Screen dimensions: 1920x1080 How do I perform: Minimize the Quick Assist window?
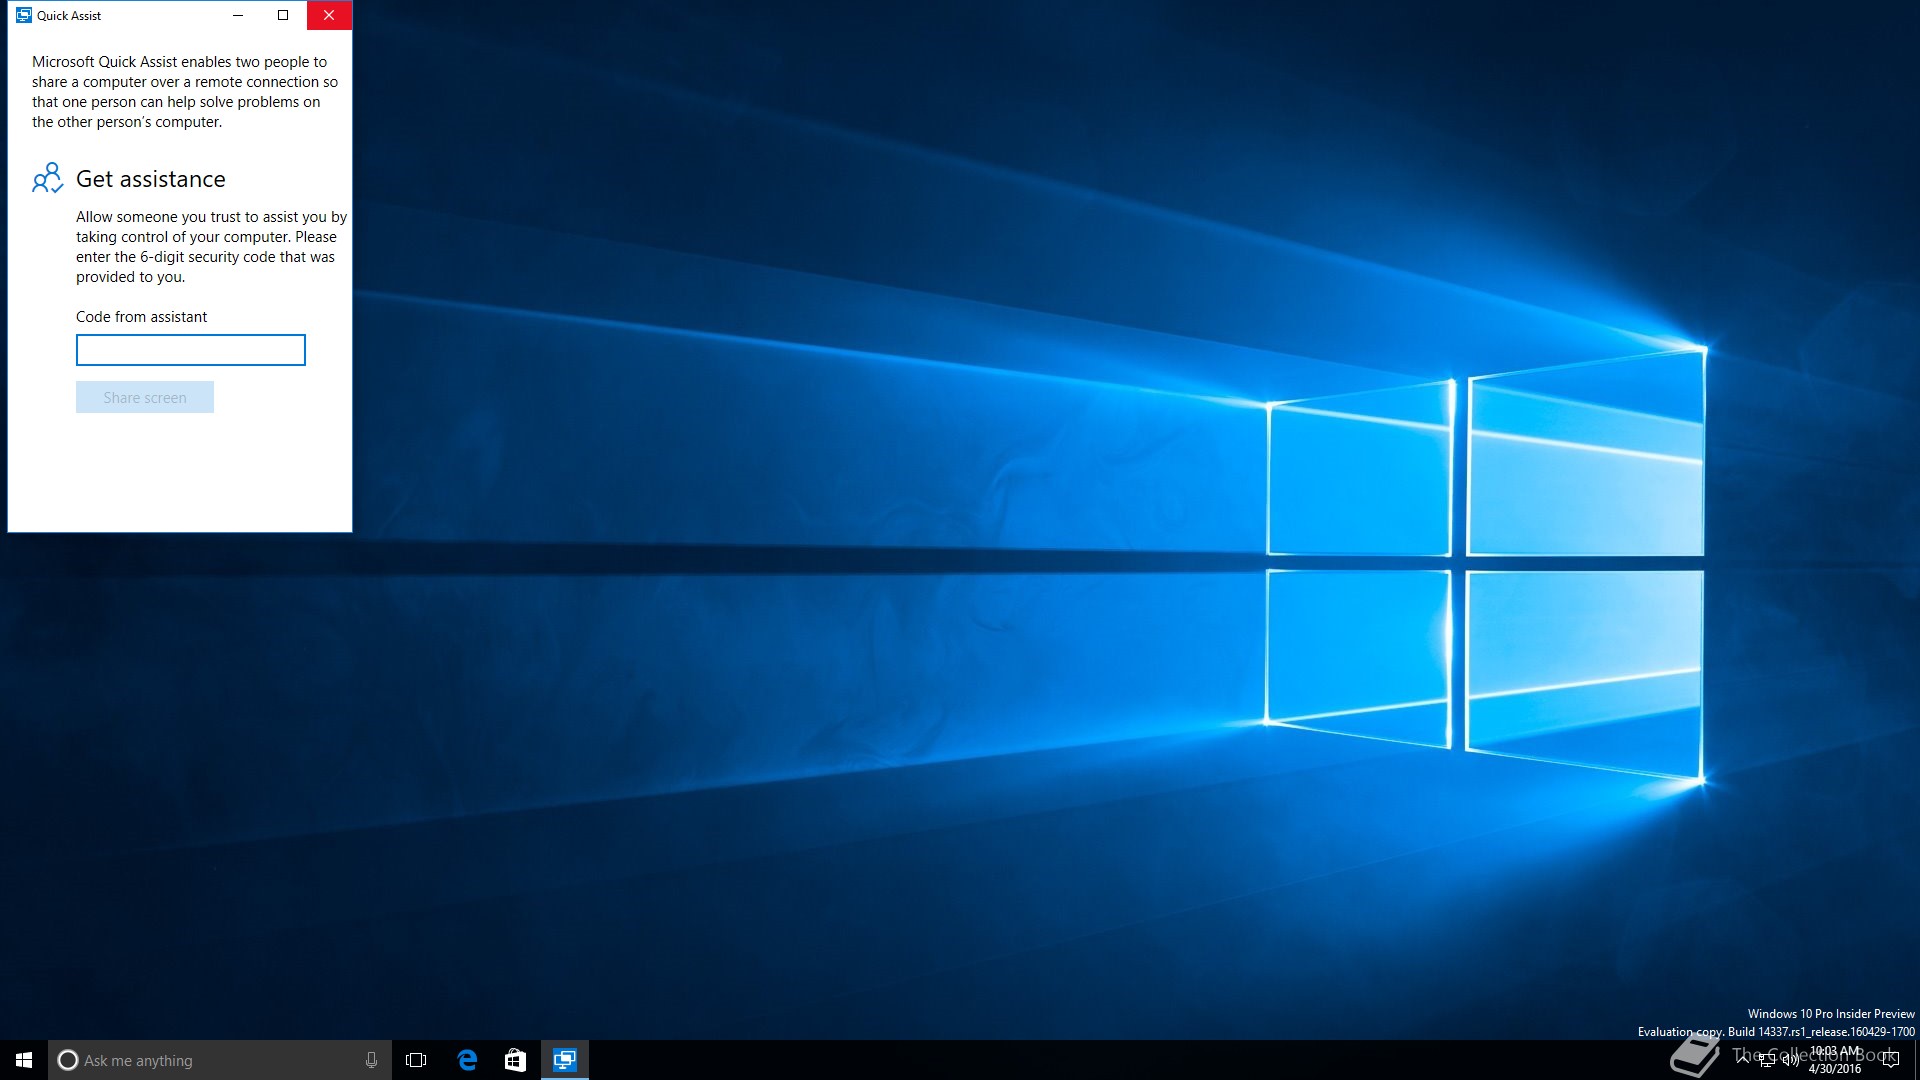pyautogui.click(x=238, y=15)
